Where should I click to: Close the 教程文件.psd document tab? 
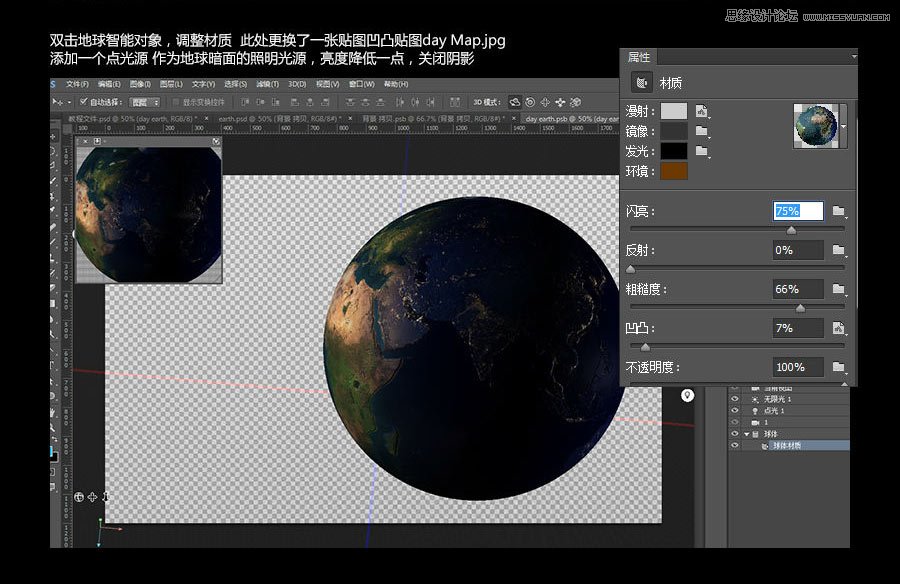(x=206, y=119)
